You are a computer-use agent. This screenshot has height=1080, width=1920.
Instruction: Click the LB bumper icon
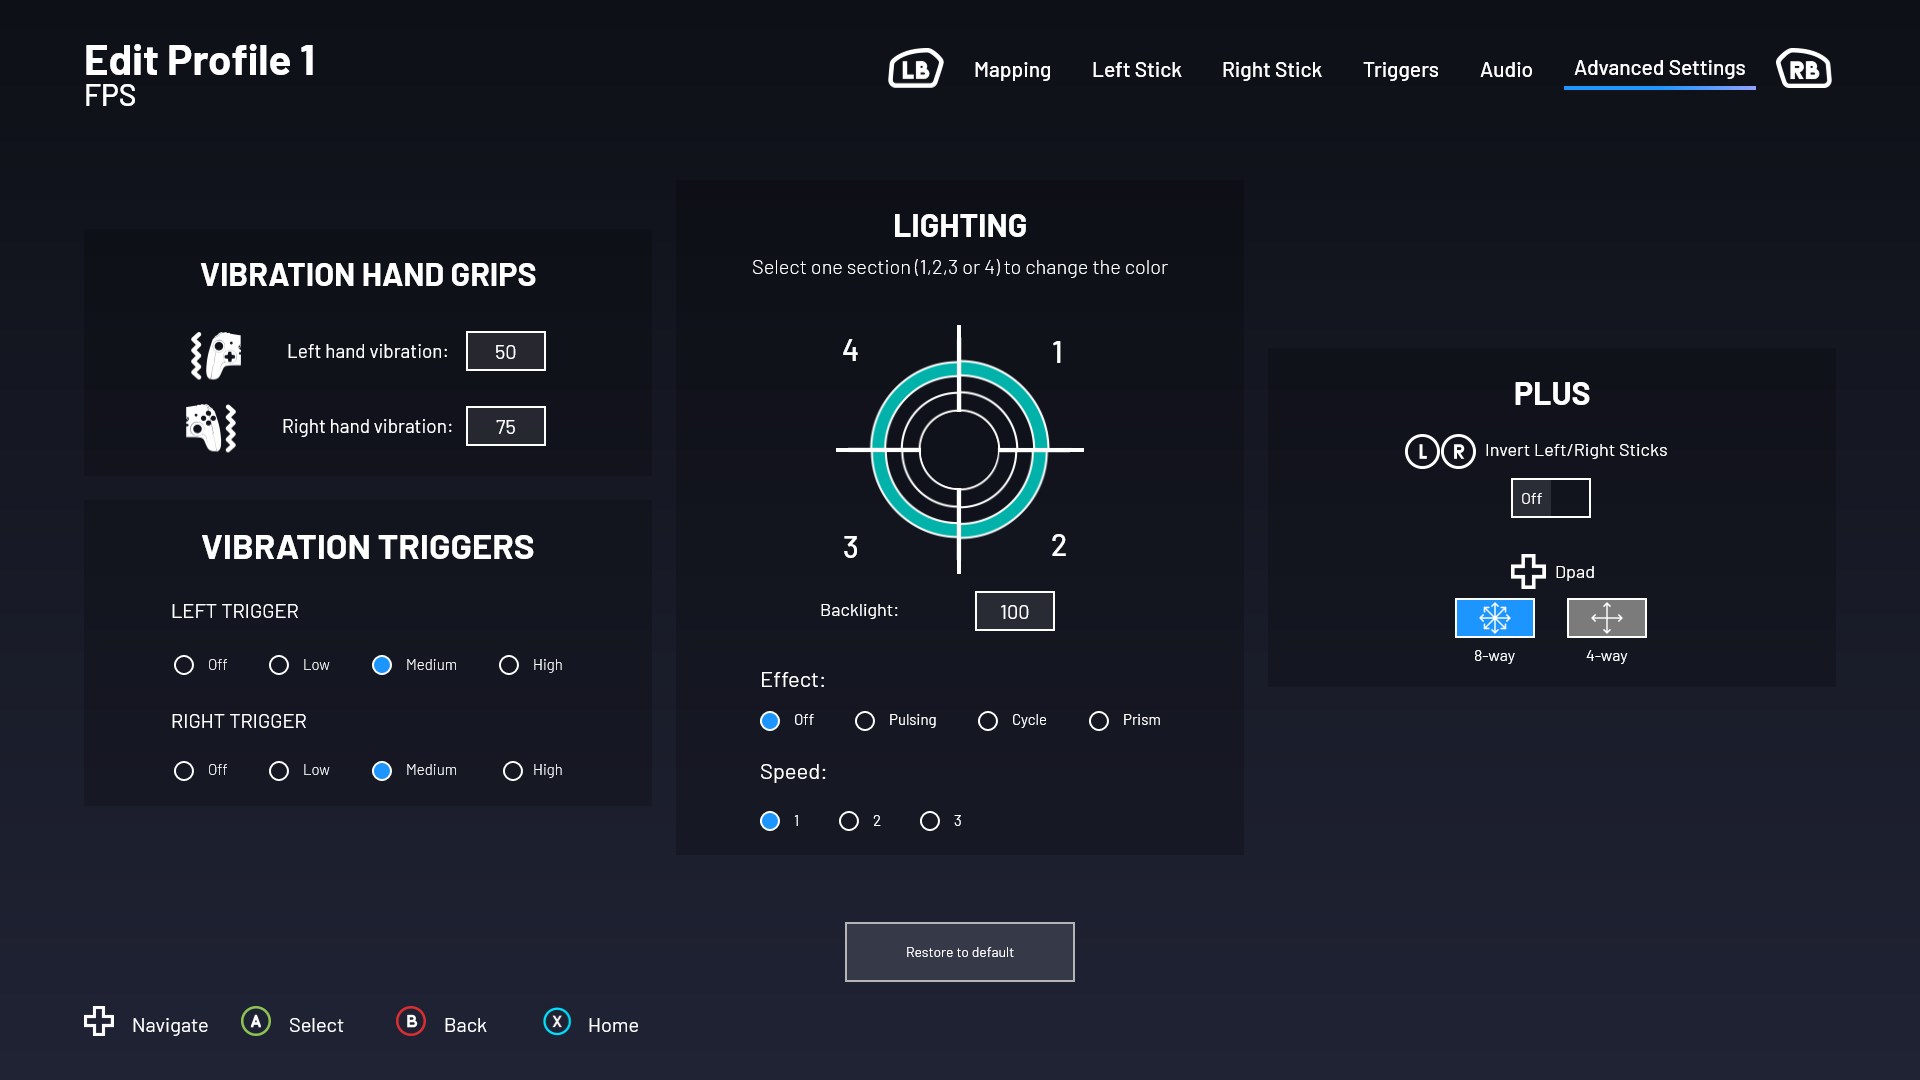[915, 69]
